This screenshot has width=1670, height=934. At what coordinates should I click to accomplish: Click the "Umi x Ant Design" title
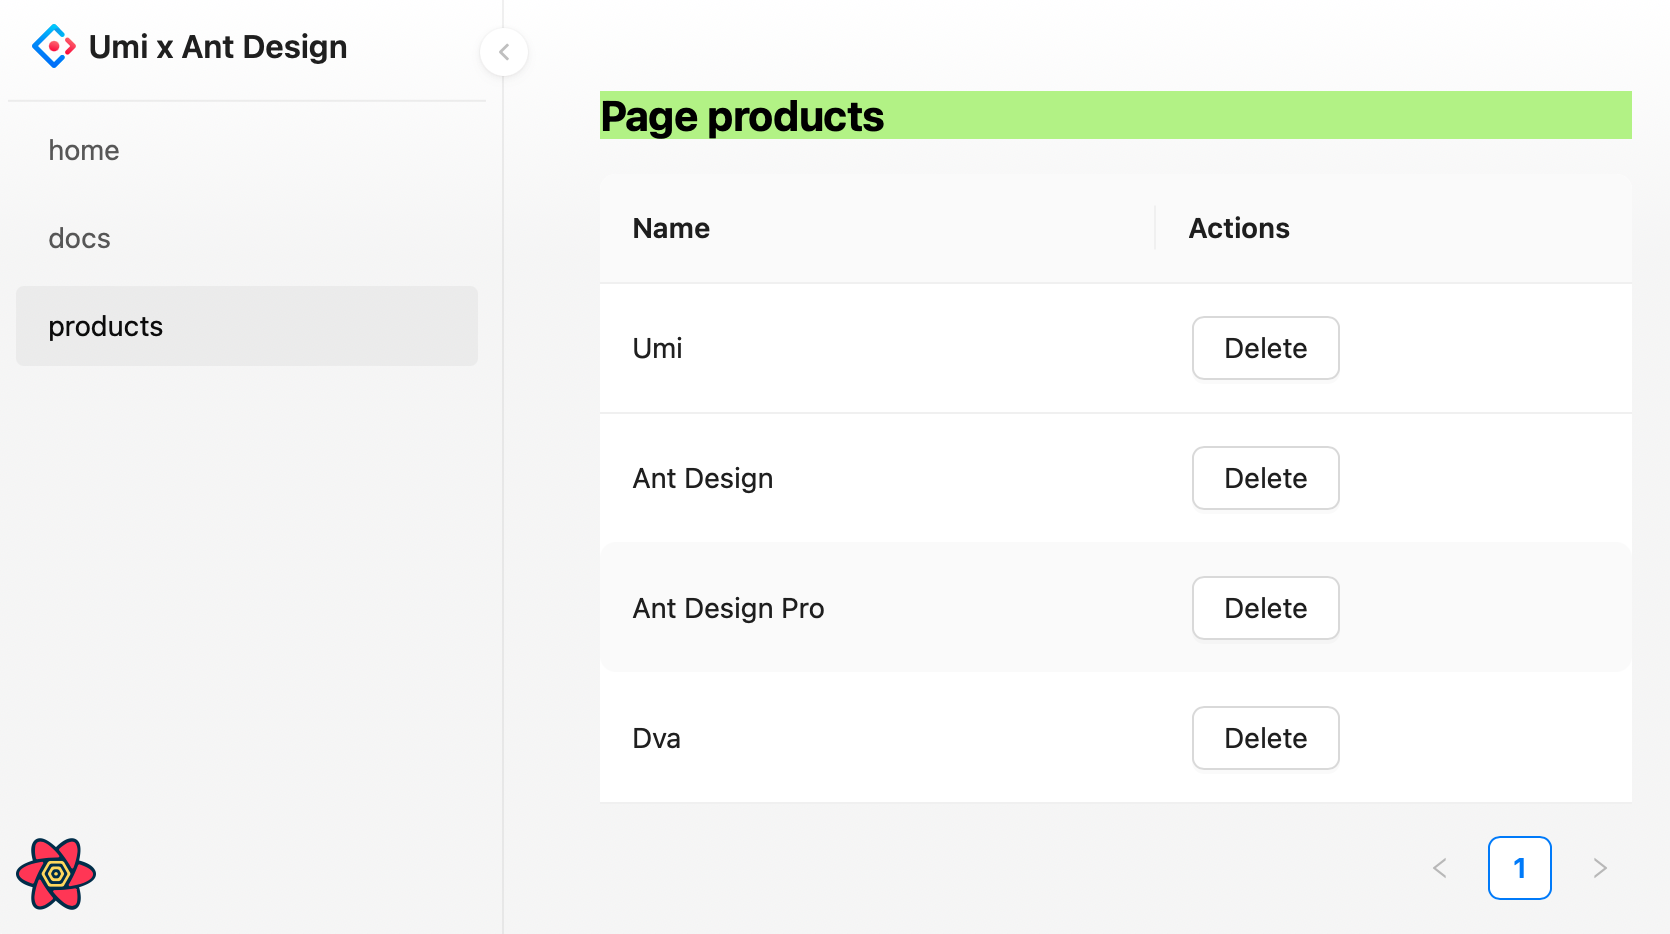click(x=218, y=47)
